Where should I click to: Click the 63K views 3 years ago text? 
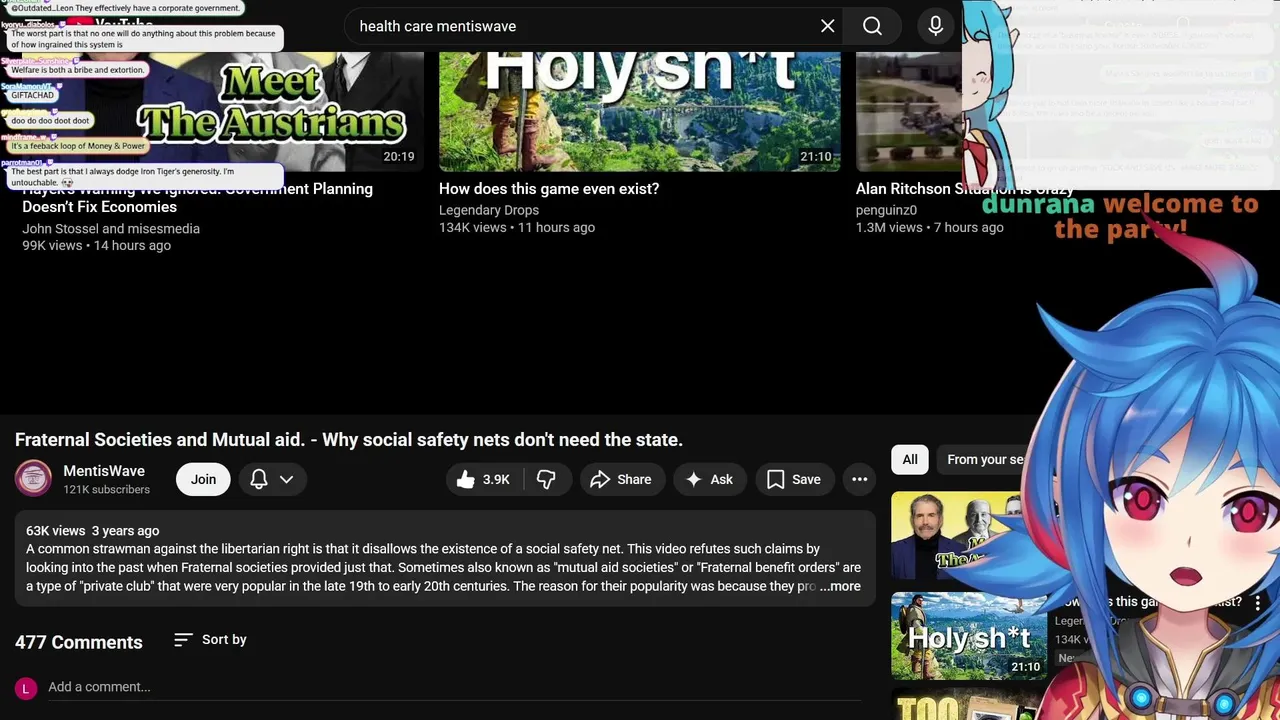point(92,531)
